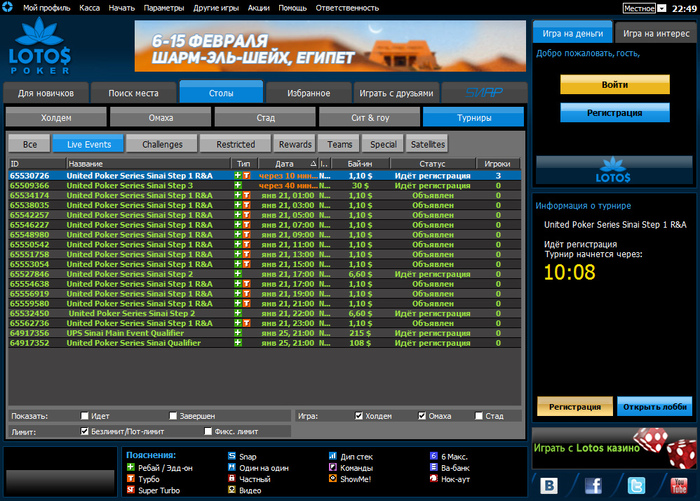
Task: Click the rebuy icon in UPS Sinai Main Event Qualifier row
Action: pyautogui.click(x=238, y=333)
